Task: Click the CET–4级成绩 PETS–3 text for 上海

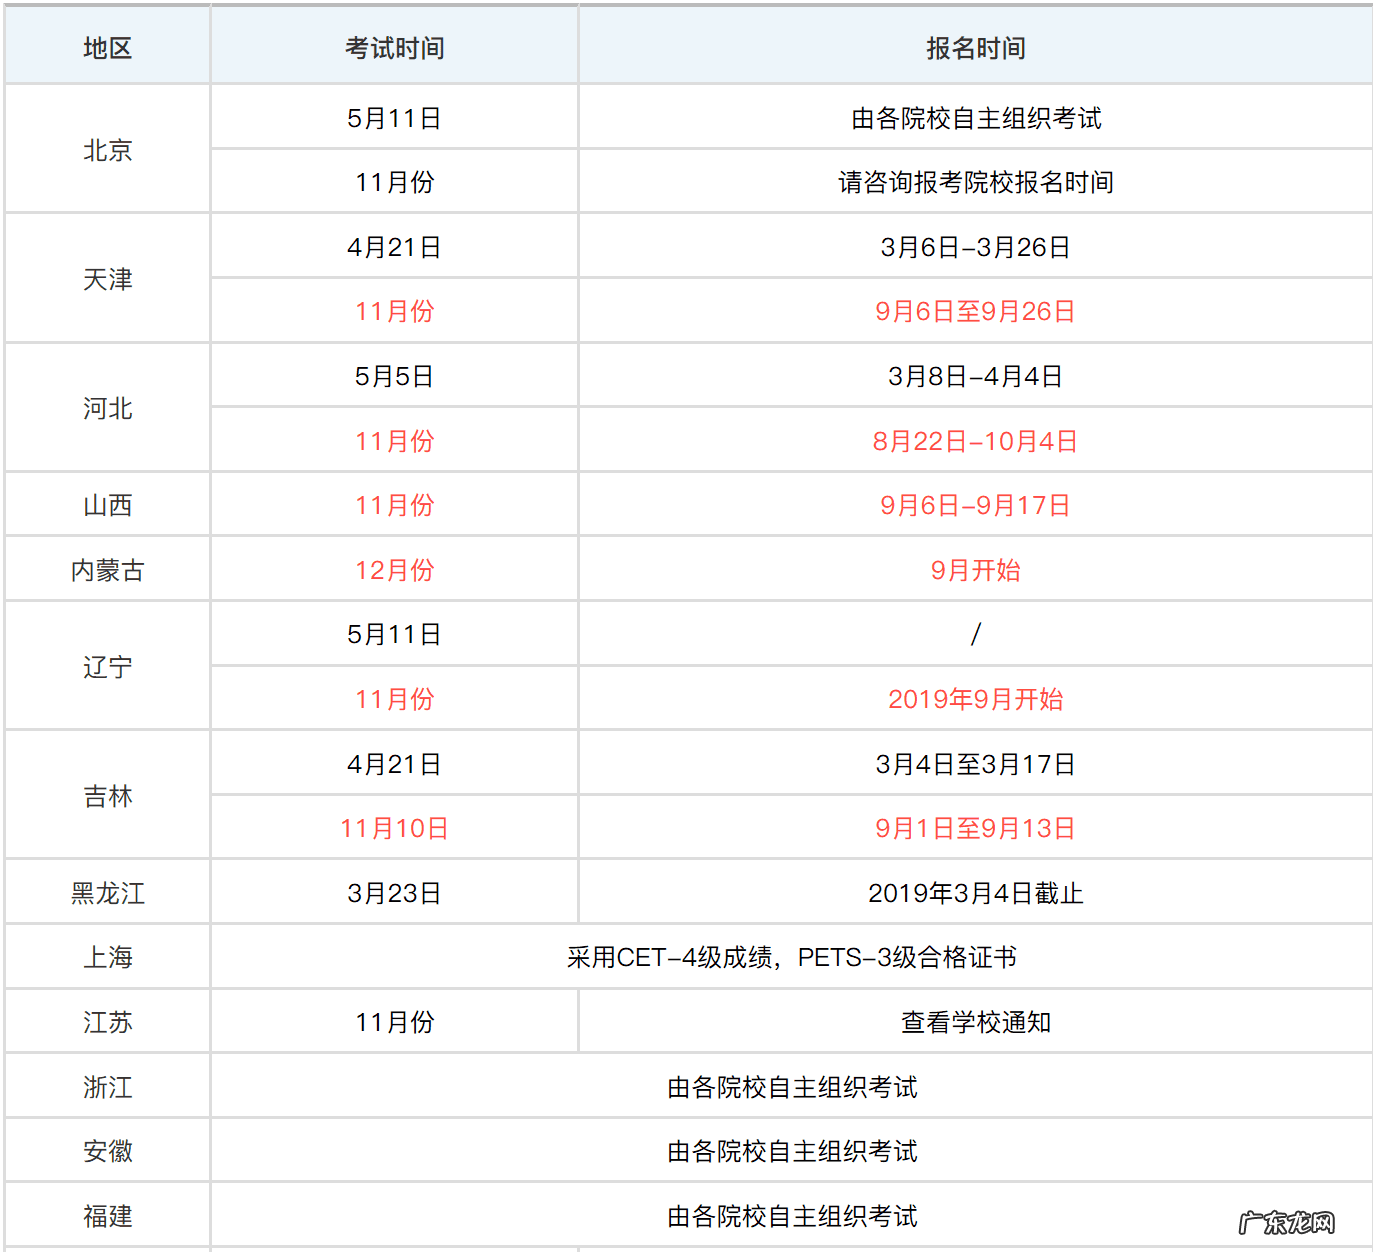Action: click(791, 957)
